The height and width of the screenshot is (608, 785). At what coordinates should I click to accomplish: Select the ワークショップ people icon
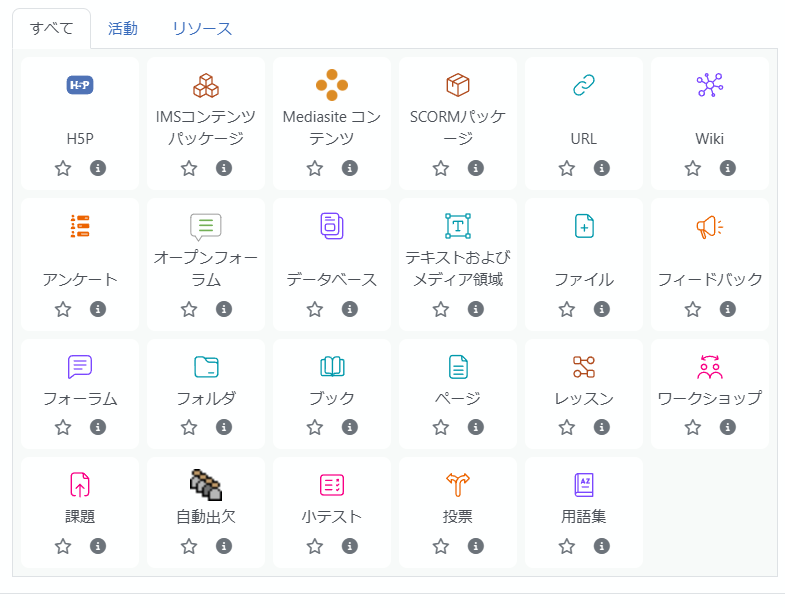click(710, 367)
